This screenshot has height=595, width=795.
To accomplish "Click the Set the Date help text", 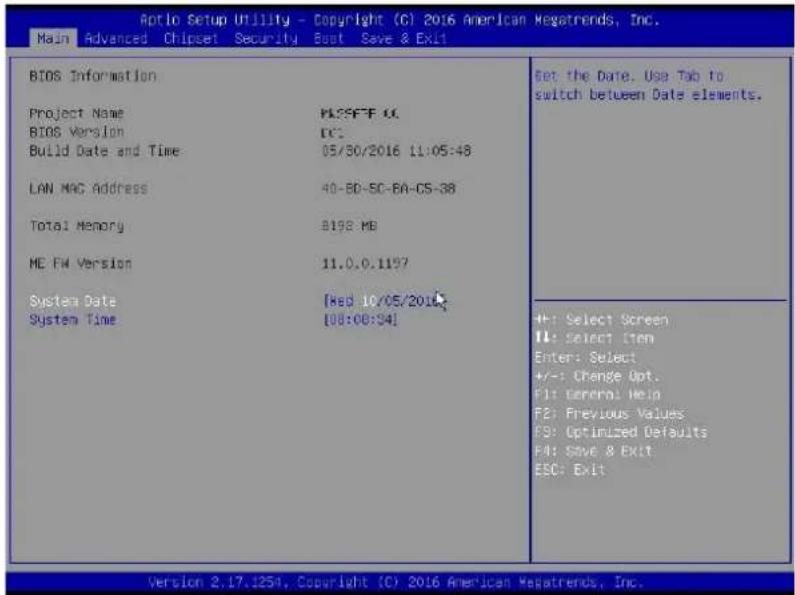I will (648, 85).
